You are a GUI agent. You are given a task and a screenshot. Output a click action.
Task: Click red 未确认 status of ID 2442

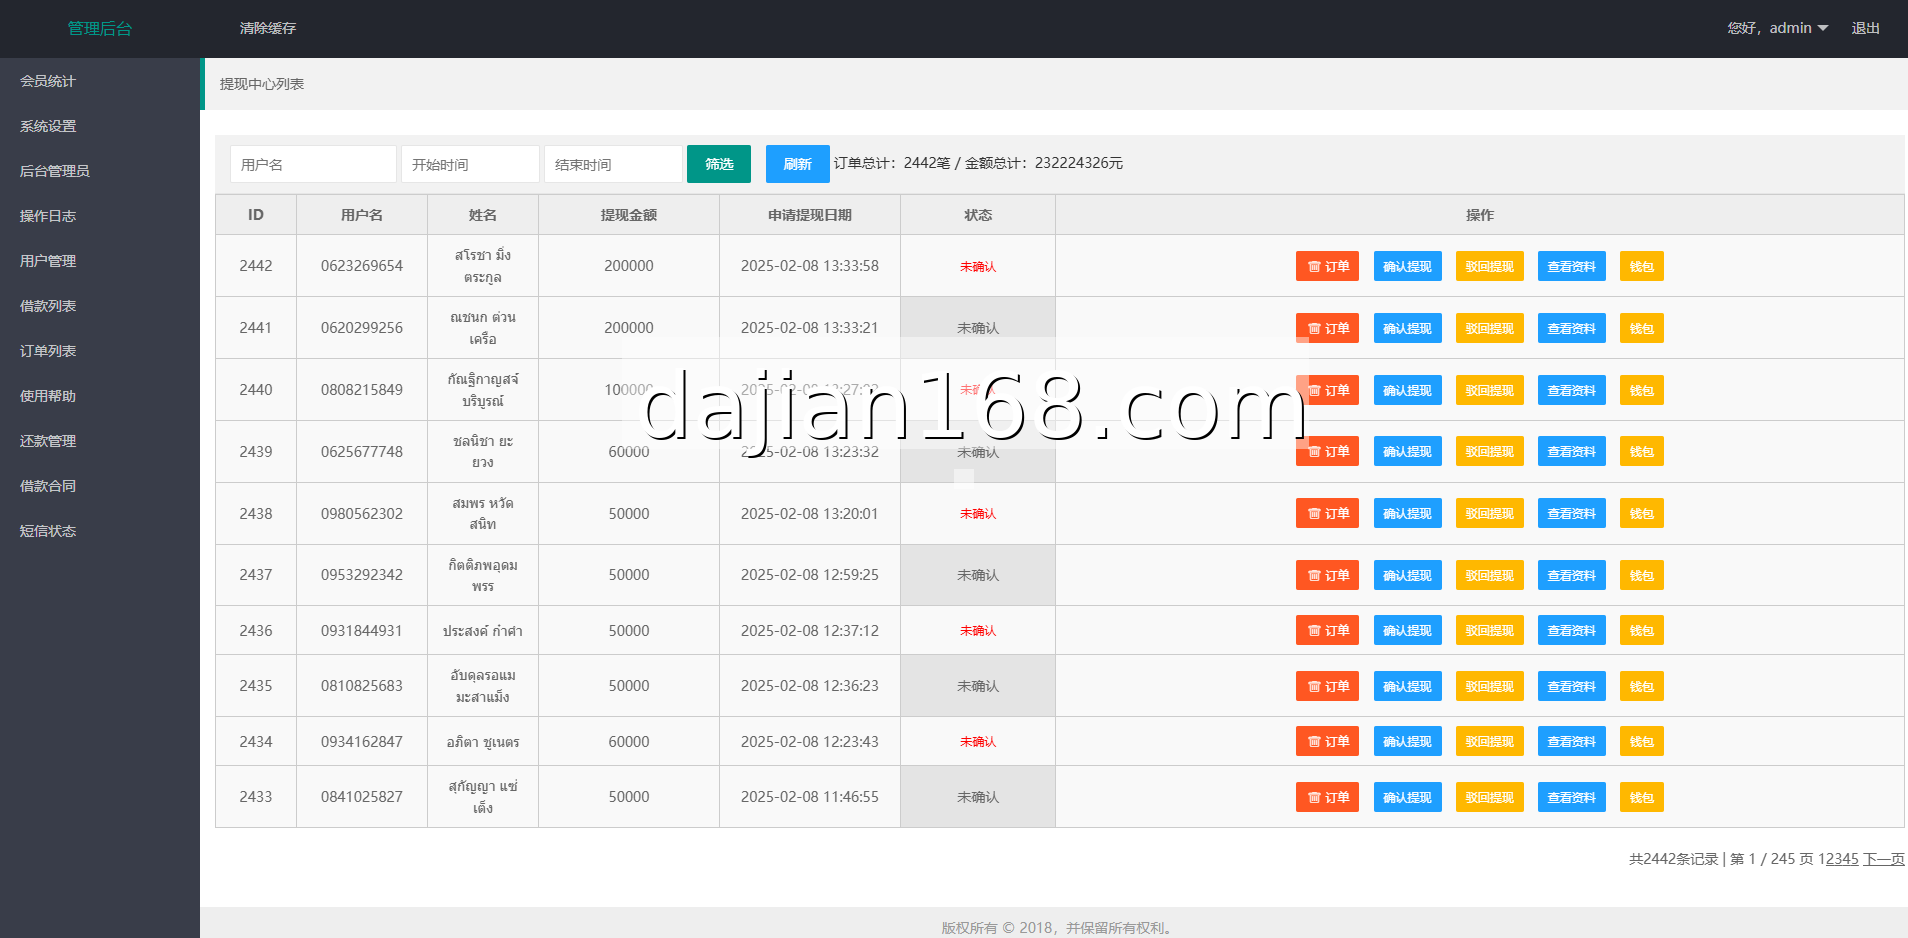click(x=978, y=266)
